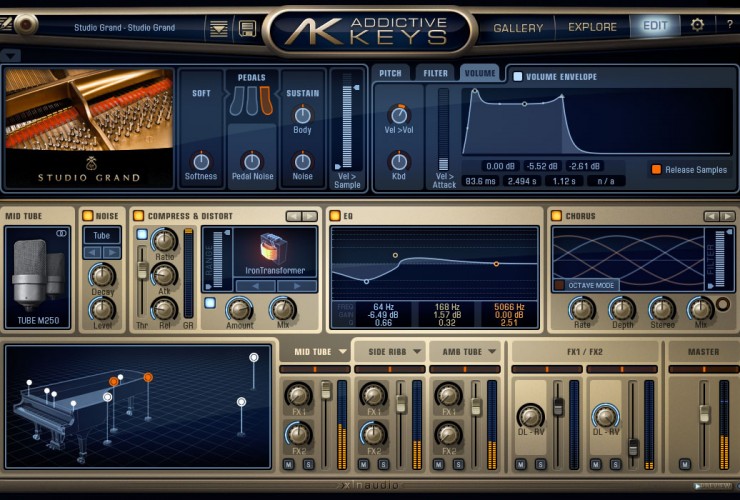
Task: Open the preset browser list icon
Action: [x=219, y=28]
